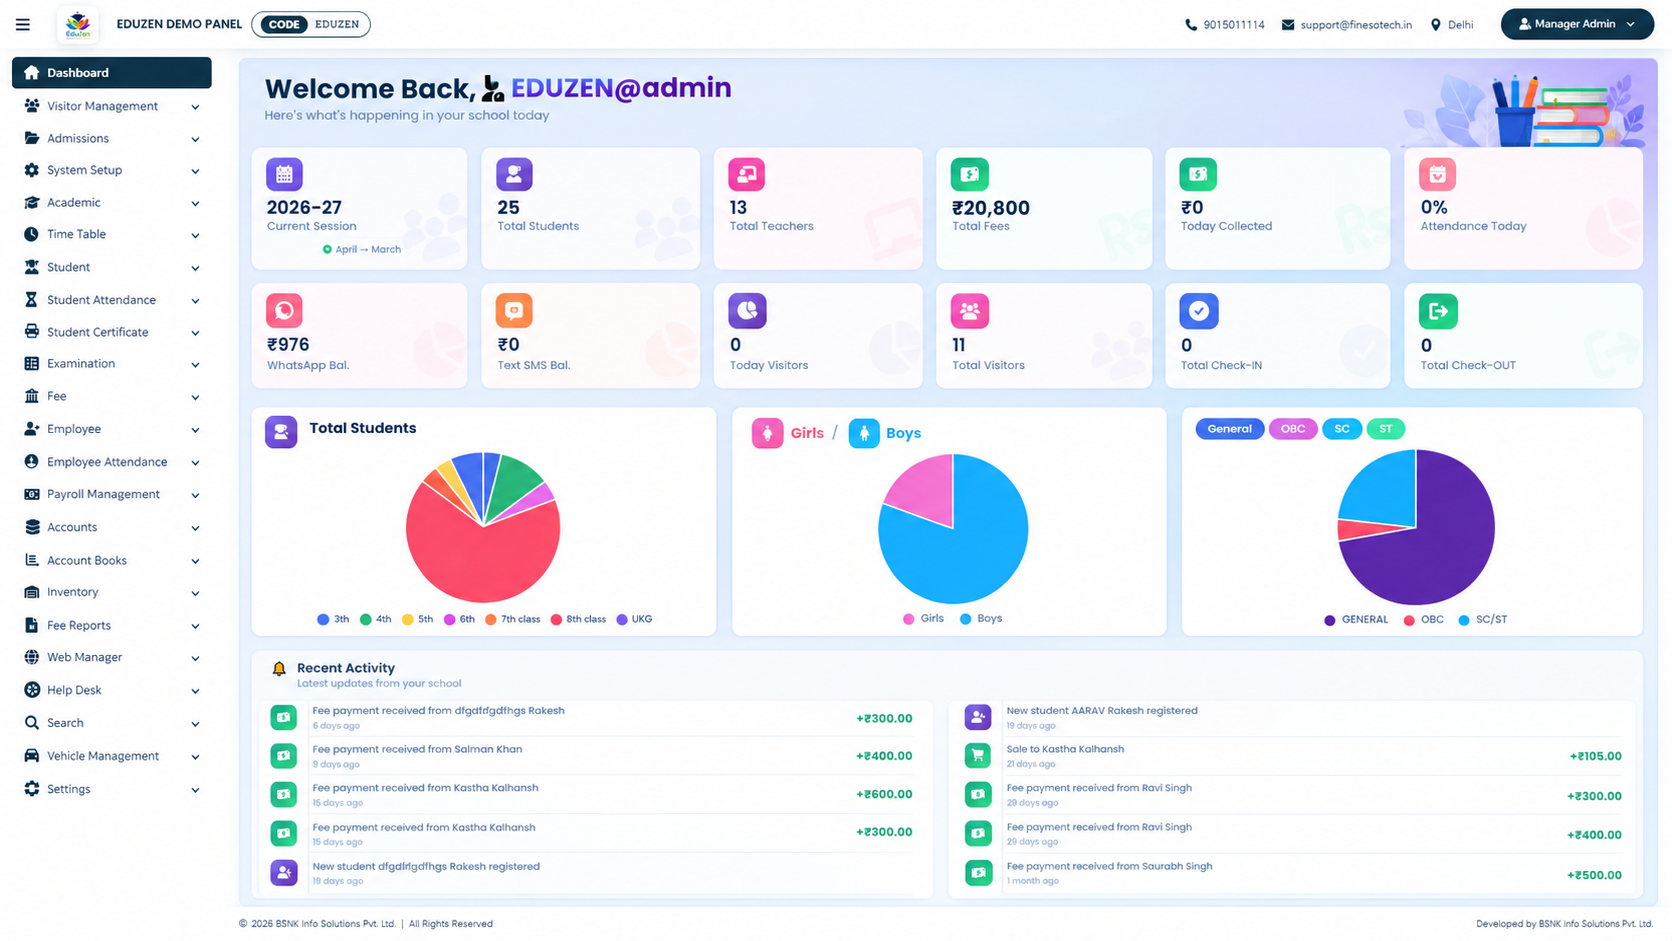Click the WhatsApp balance ₹976 value

point(288,345)
